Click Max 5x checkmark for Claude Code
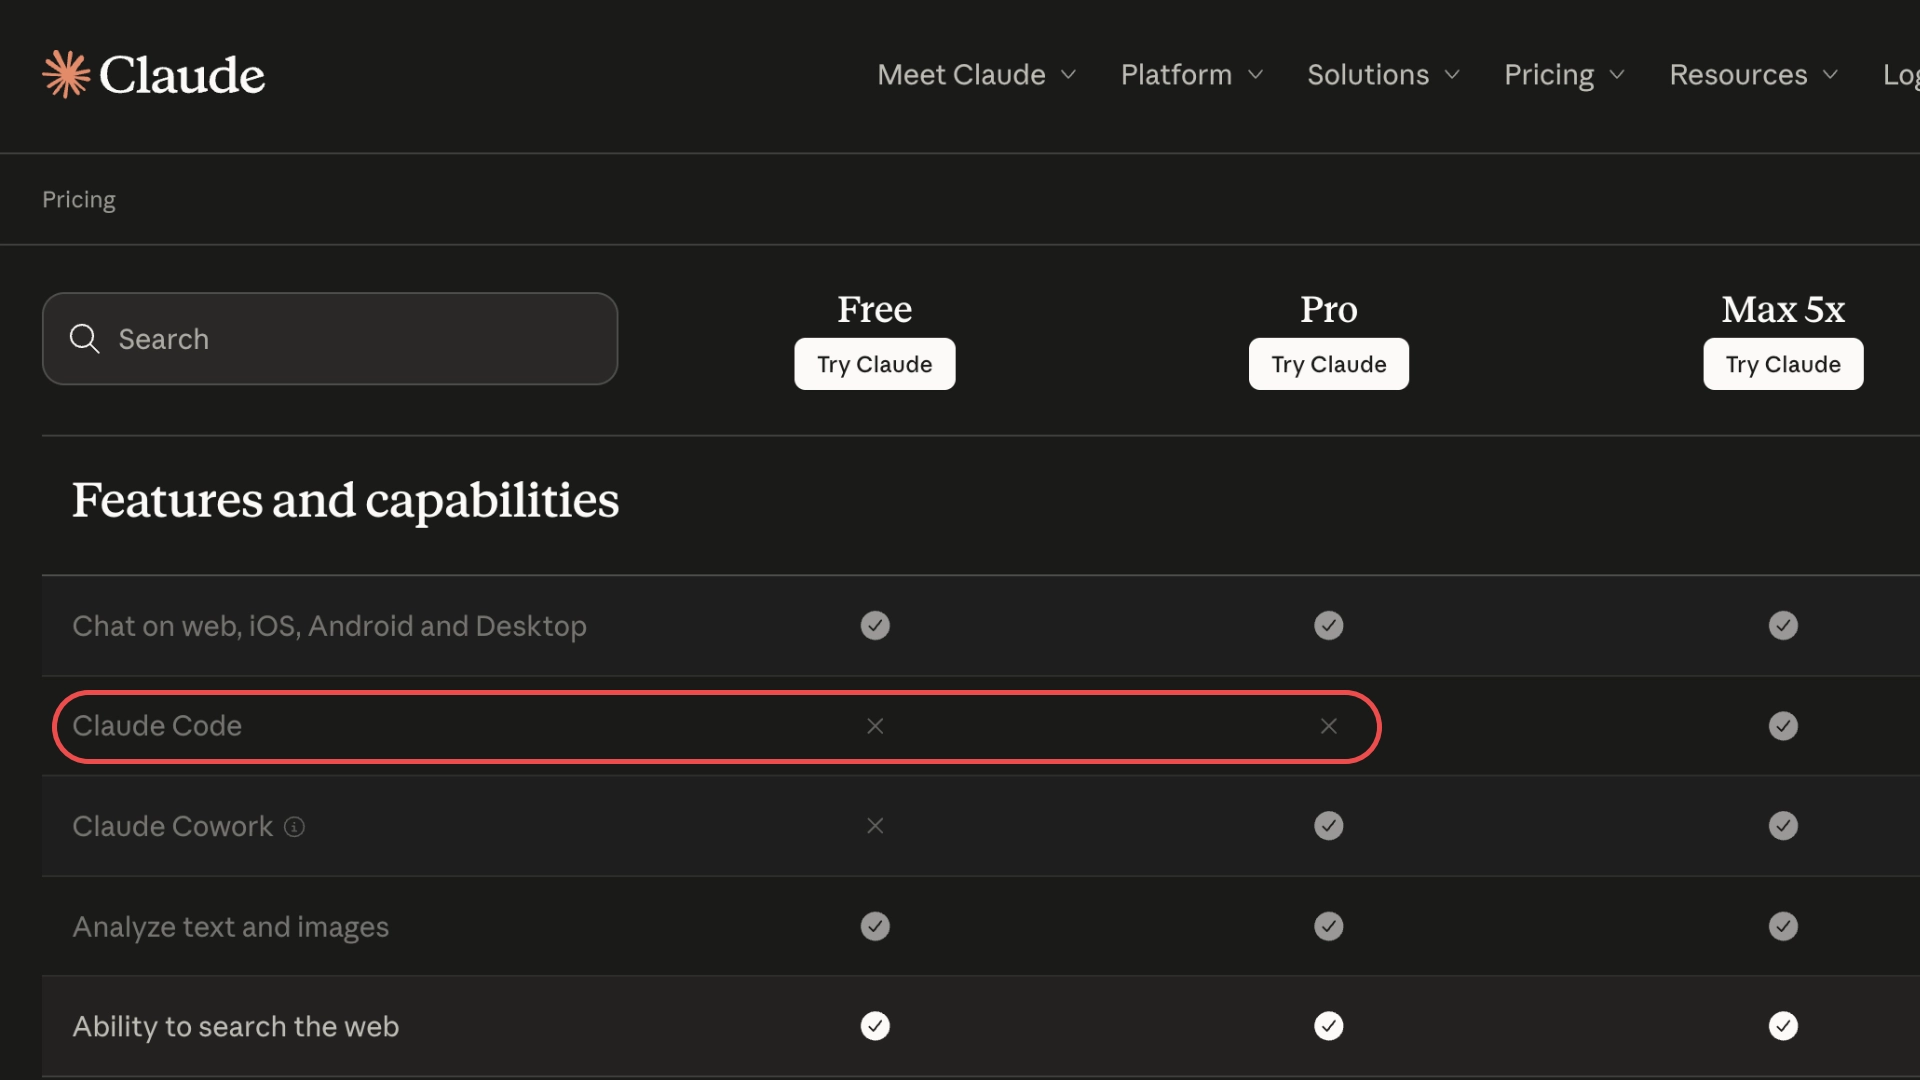 pyautogui.click(x=1783, y=726)
